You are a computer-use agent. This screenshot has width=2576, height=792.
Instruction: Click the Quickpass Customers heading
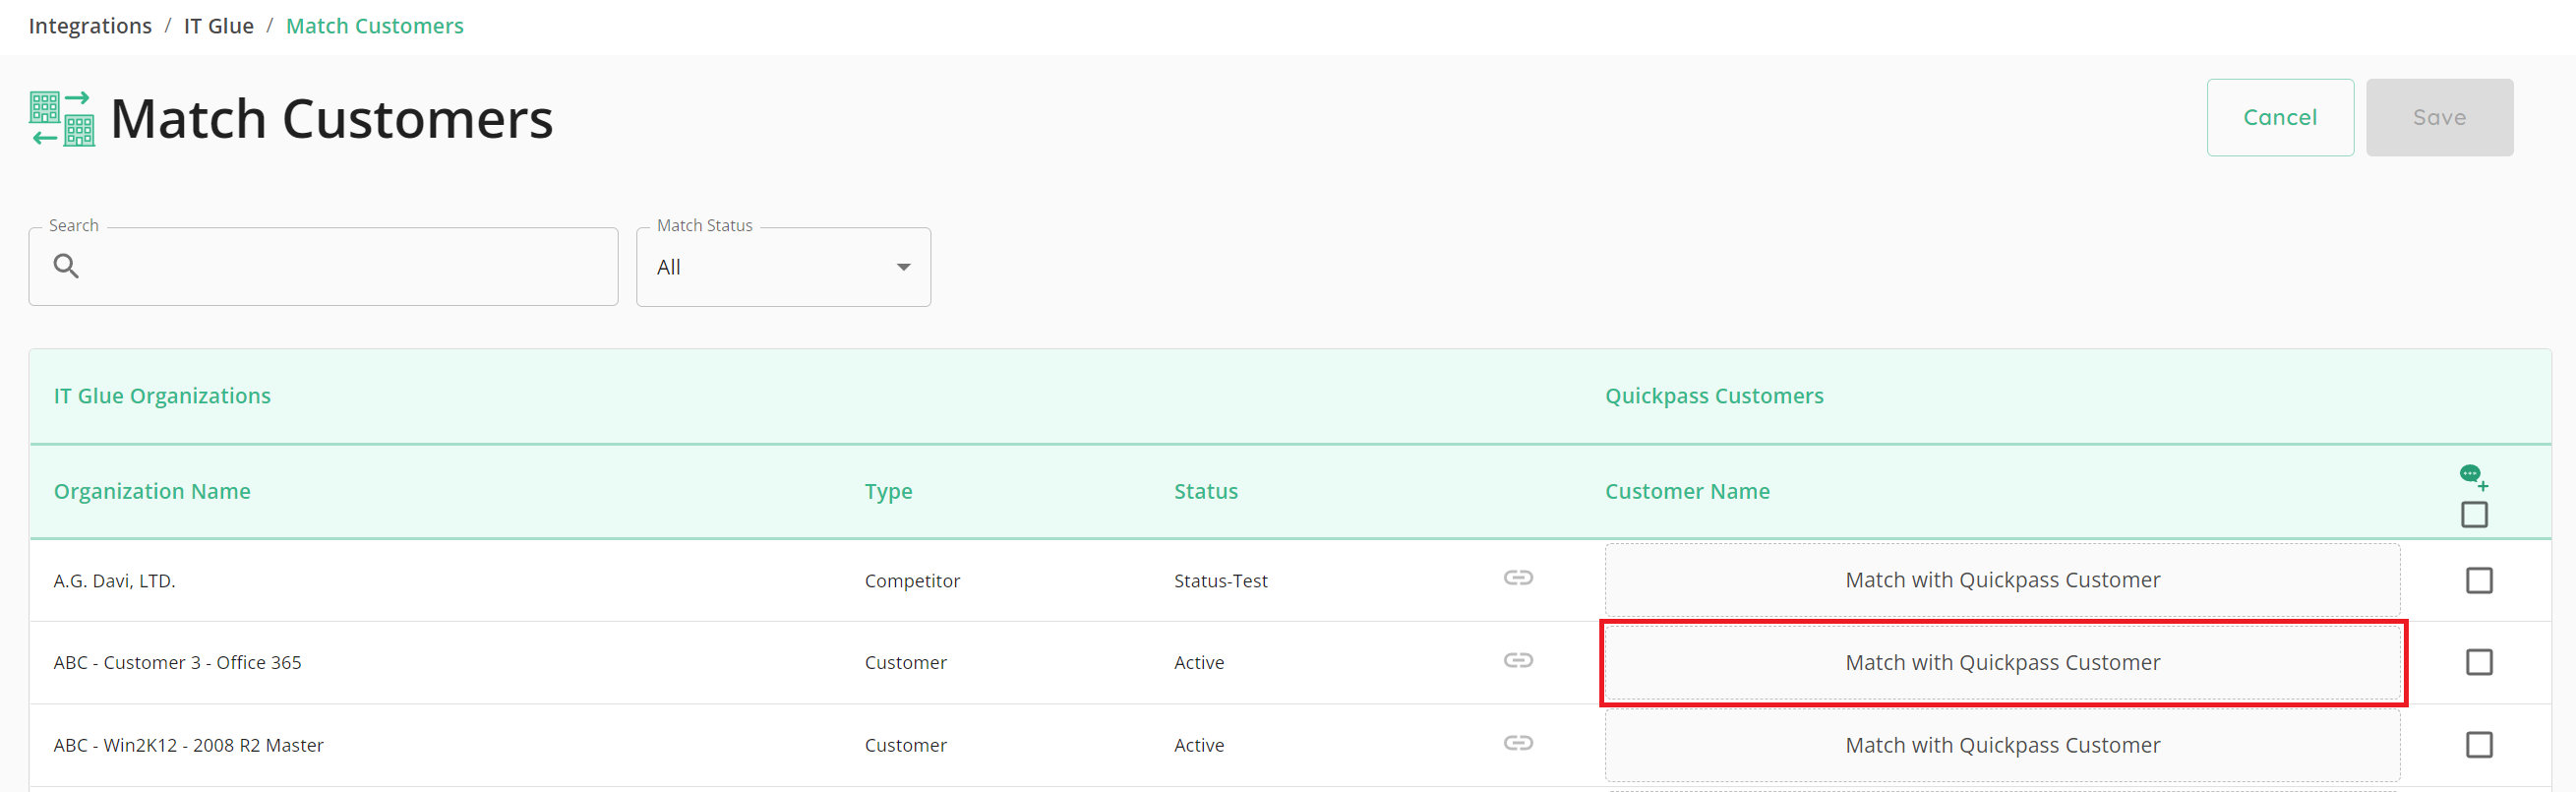click(x=1714, y=396)
